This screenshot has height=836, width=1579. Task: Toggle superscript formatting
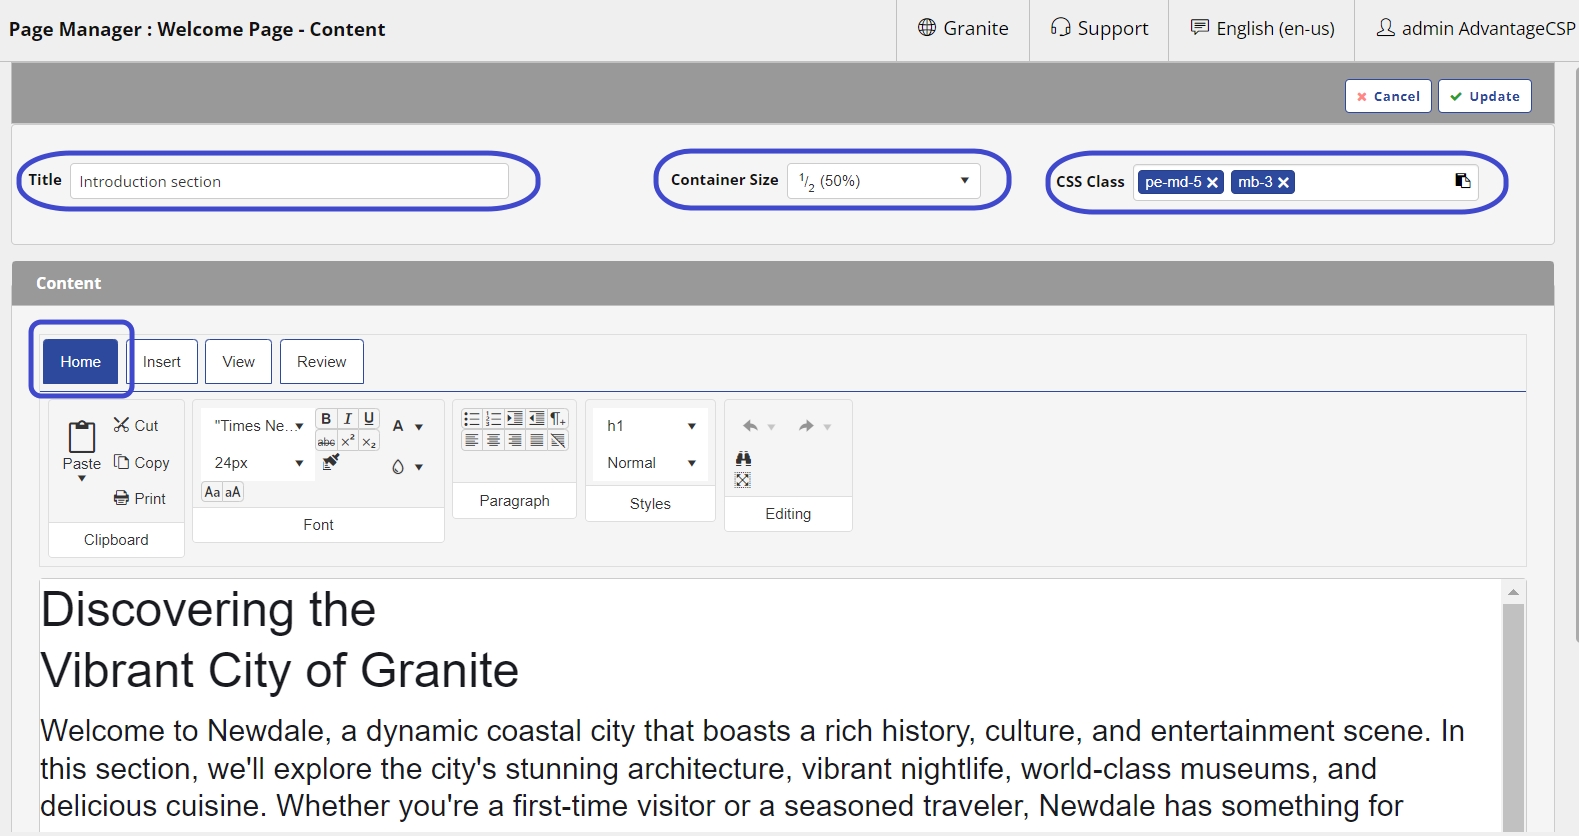point(348,441)
